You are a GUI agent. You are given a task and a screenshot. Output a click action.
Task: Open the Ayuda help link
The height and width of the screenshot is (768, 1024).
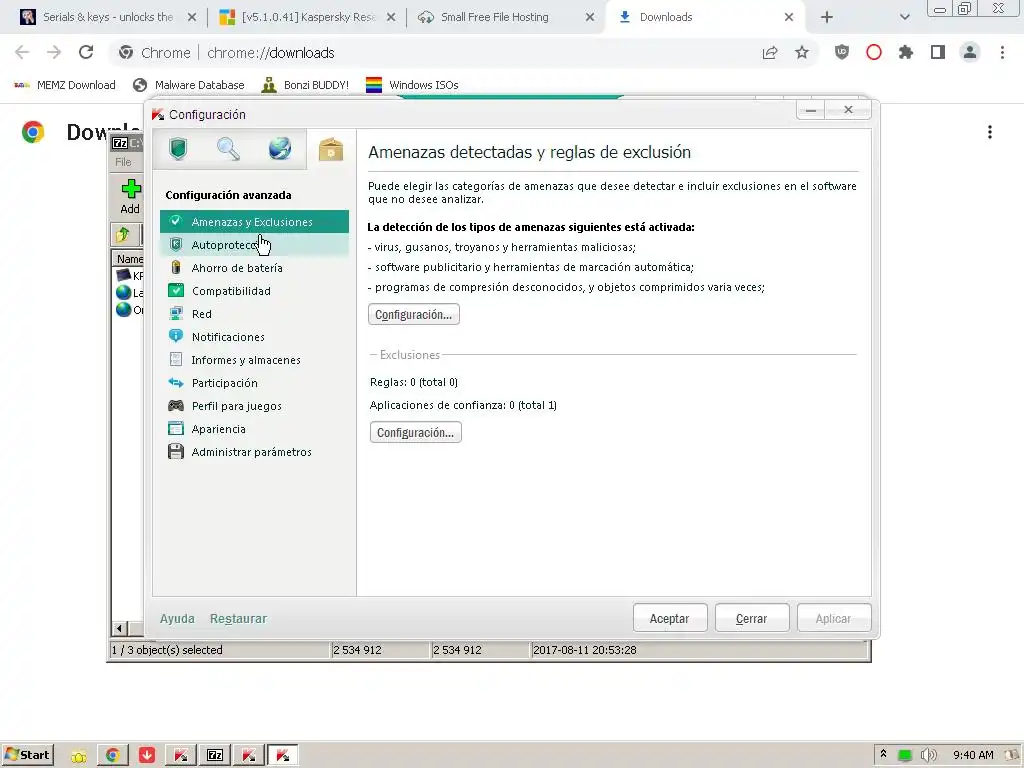177,618
